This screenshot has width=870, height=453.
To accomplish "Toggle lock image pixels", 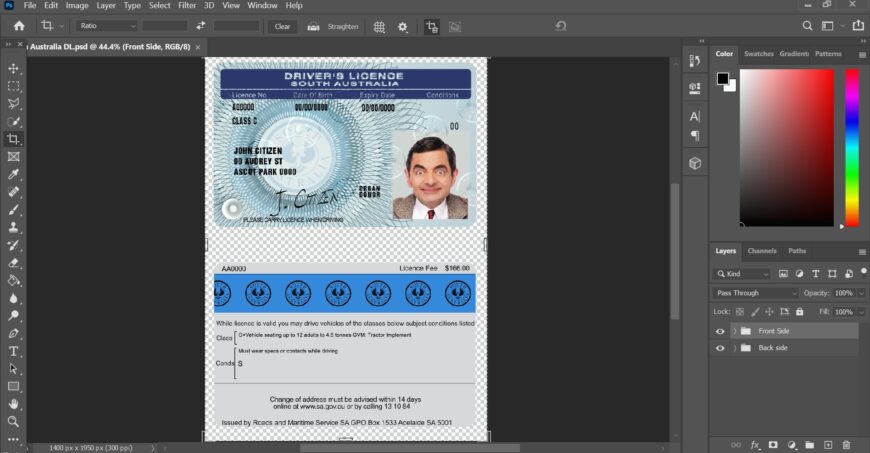I will tap(755, 312).
